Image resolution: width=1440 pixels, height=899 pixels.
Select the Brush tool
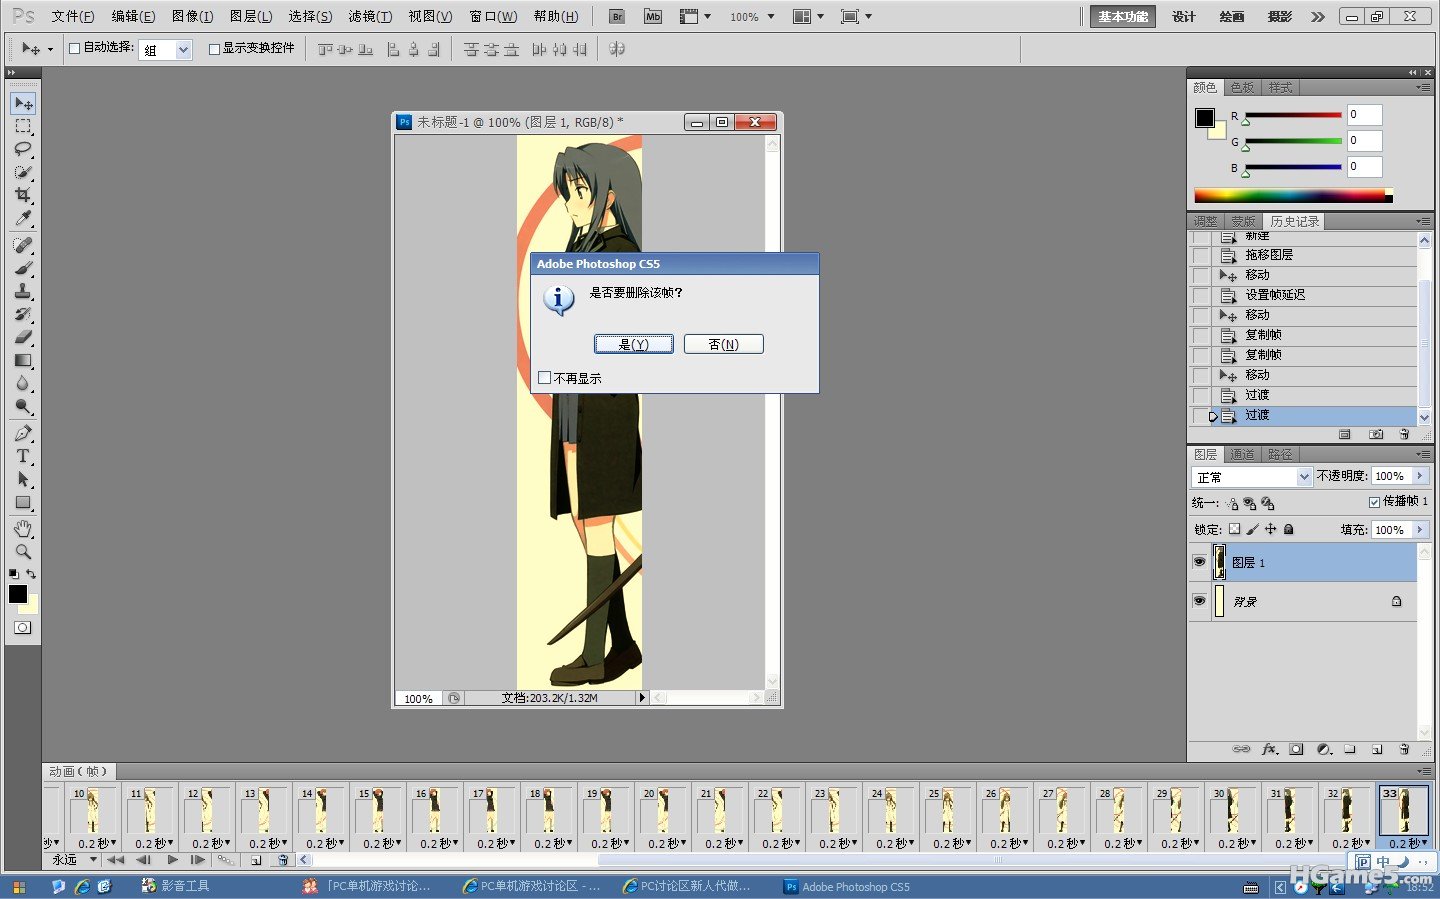[x=23, y=268]
